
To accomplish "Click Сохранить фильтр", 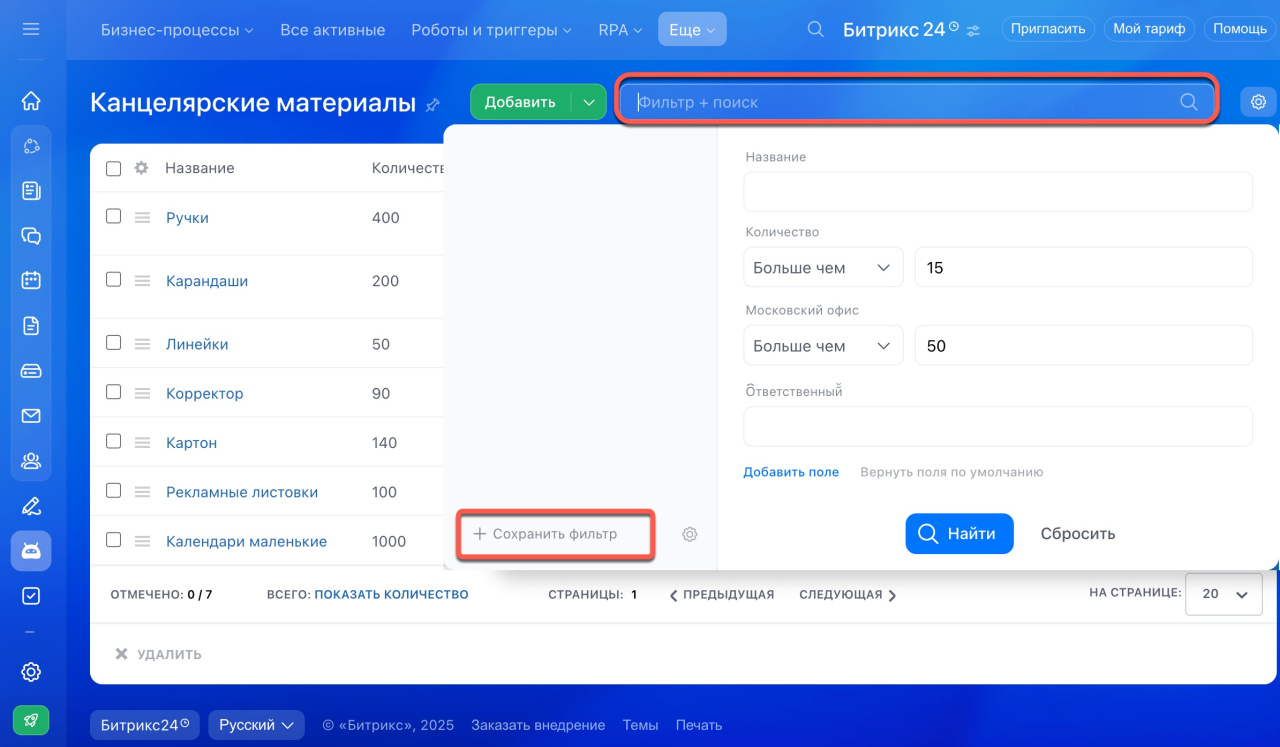I will click(545, 534).
